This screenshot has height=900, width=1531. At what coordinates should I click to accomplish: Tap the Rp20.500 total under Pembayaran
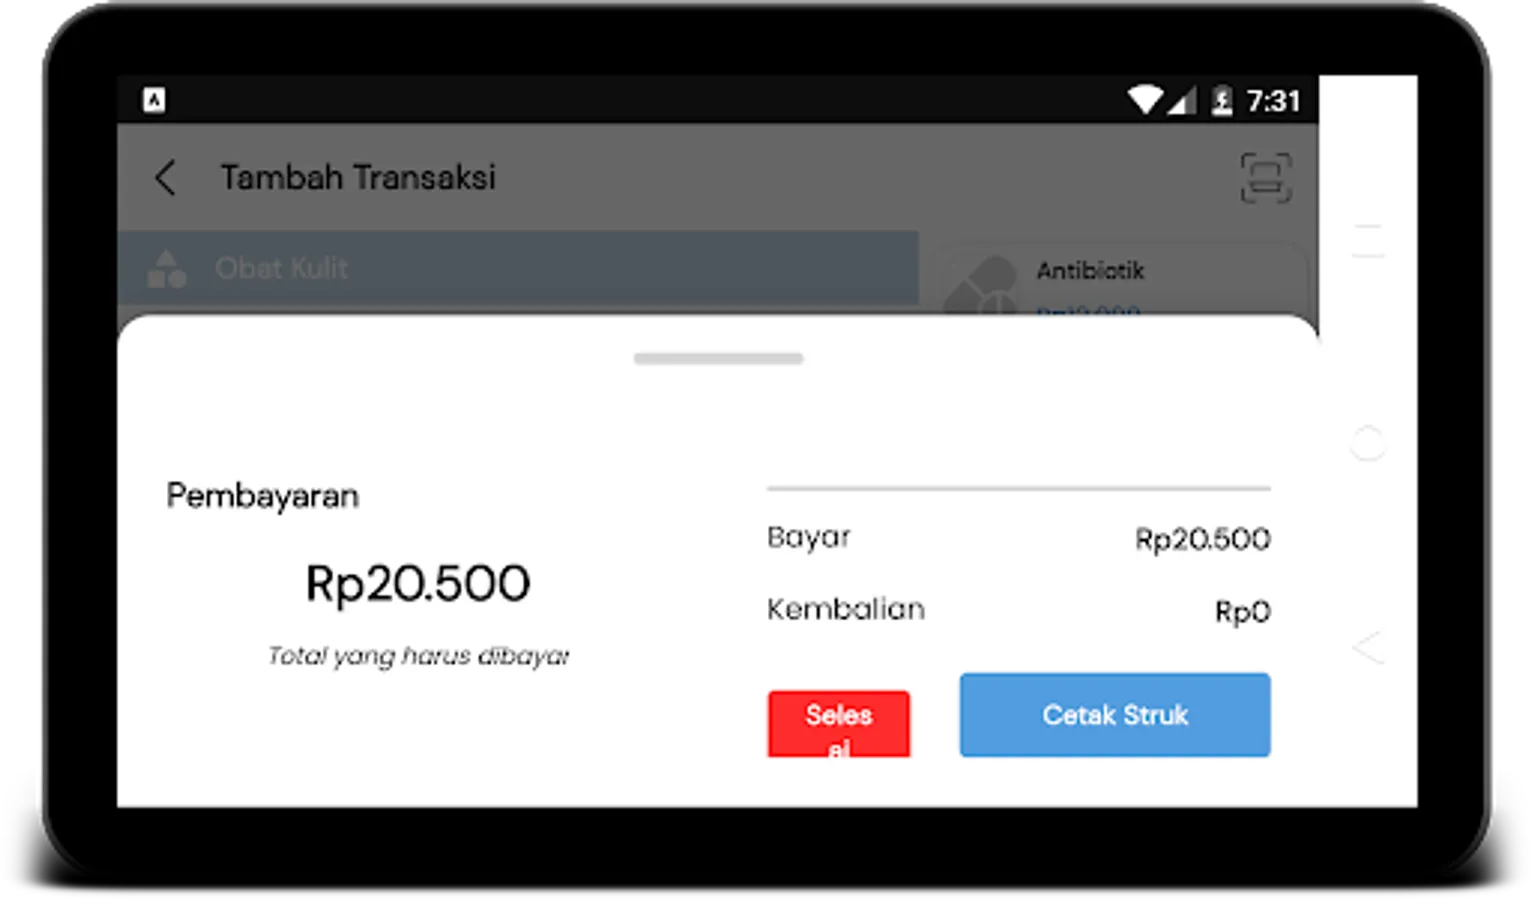[x=418, y=584]
